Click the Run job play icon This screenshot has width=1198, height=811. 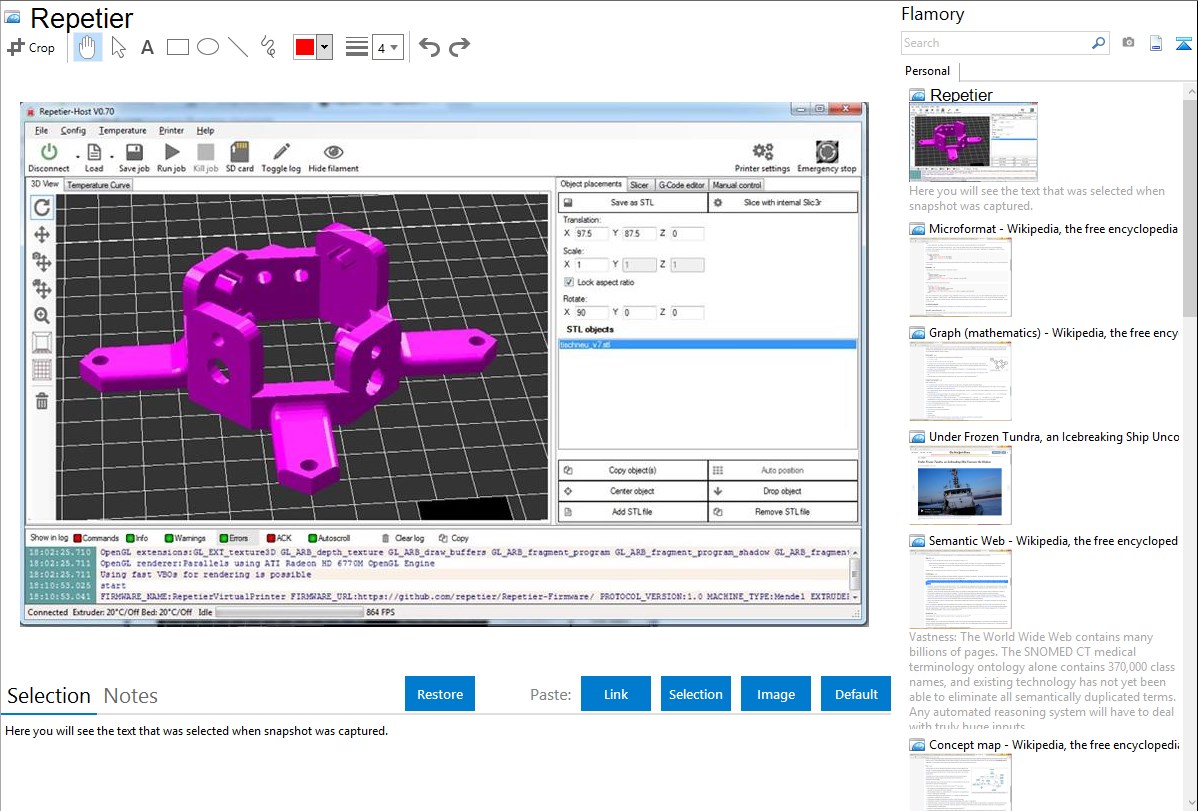tap(172, 152)
